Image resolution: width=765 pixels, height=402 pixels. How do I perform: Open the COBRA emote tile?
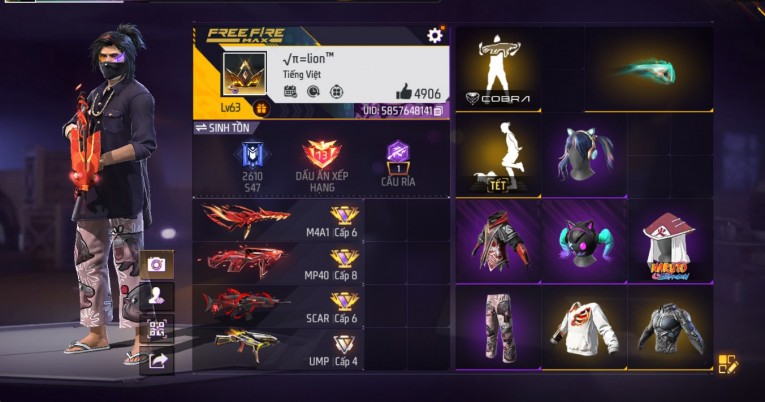(498, 69)
